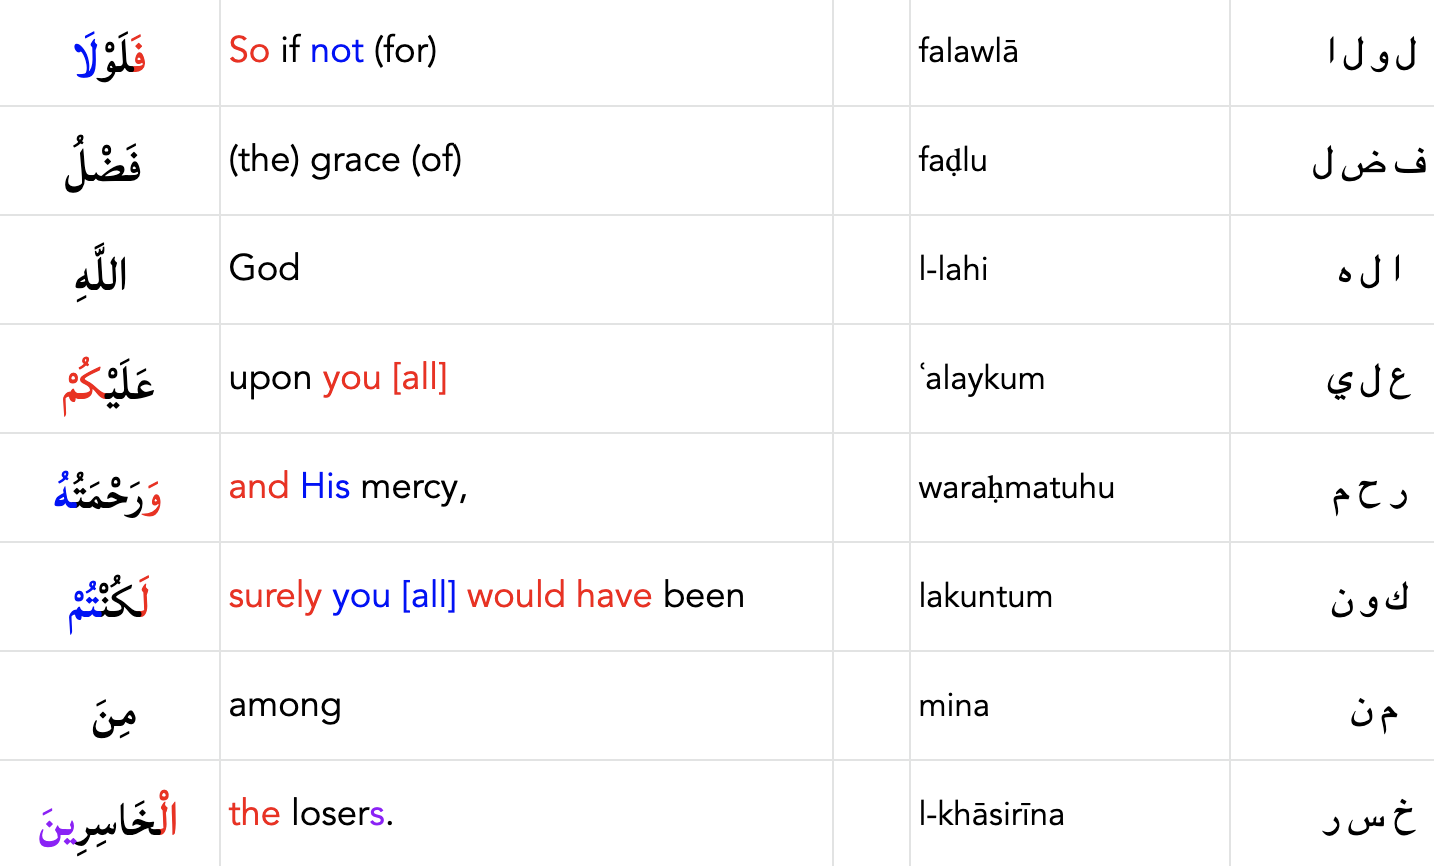Select the translation '(the) grace (of)'

click(x=345, y=160)
